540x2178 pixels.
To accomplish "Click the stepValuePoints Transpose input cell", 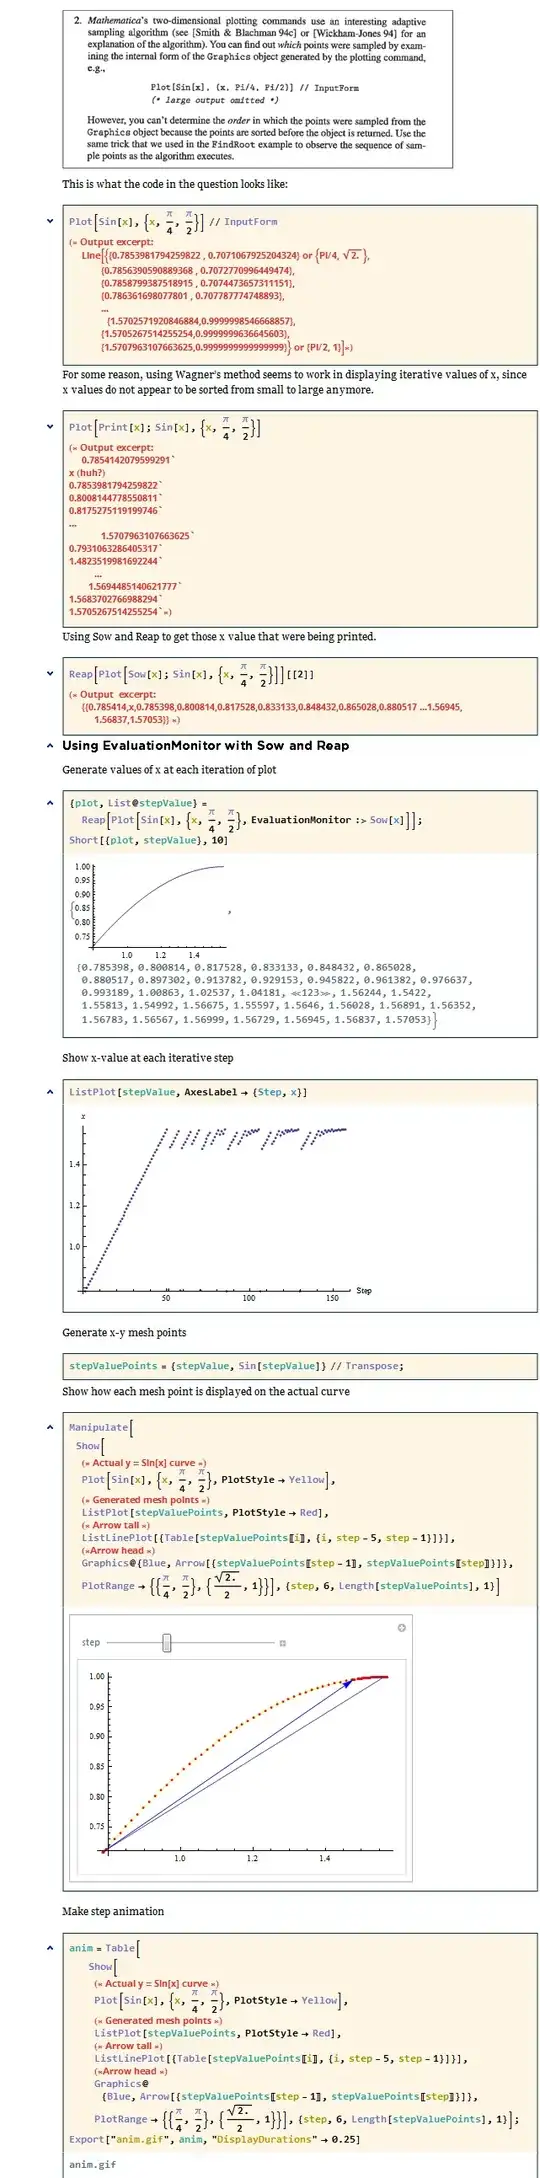I will pos(301,1366).
